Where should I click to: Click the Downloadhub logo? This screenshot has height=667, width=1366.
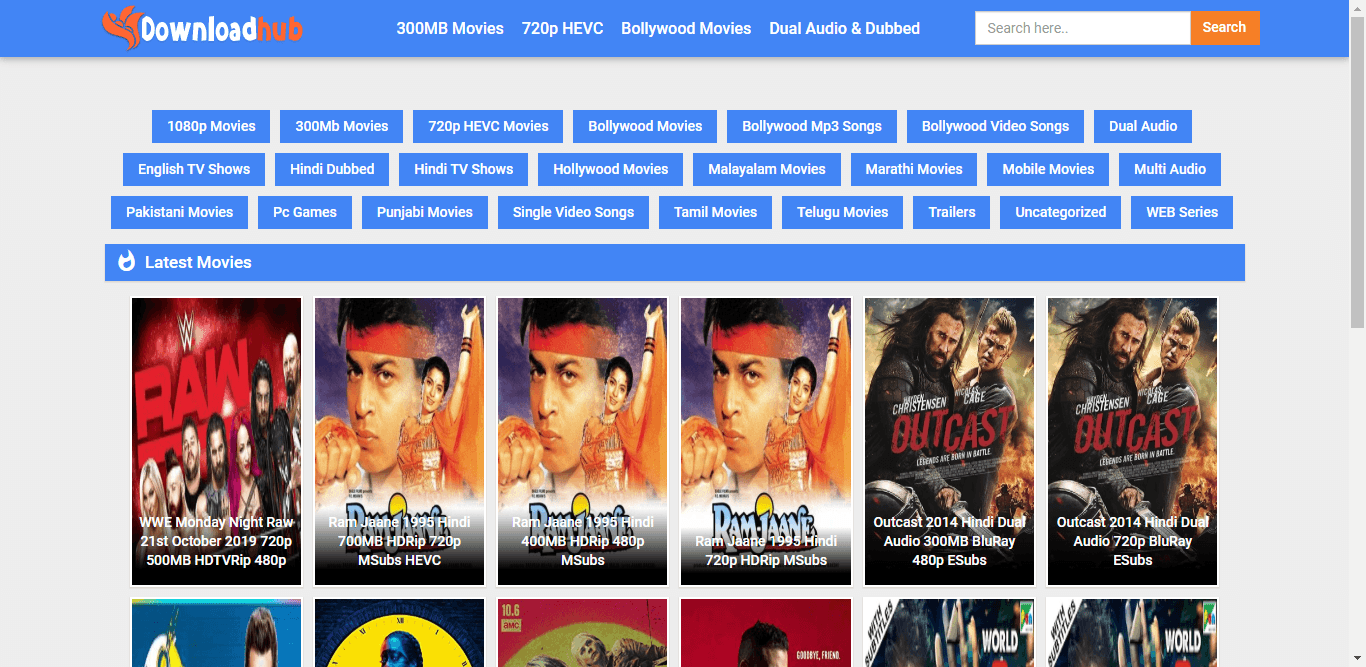pyautogui.click(x=202, y=28)
